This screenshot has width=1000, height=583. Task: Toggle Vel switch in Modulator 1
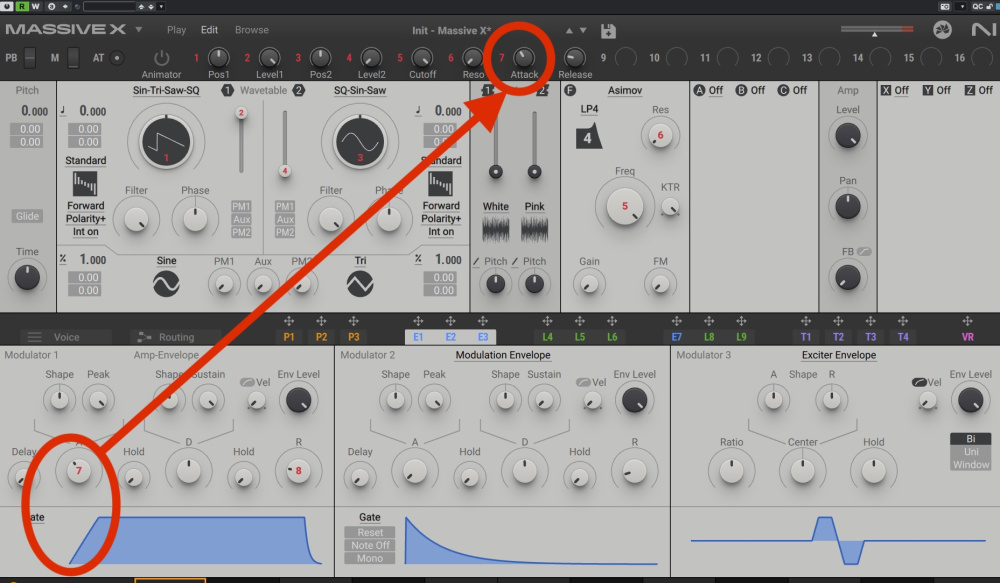tap(247, 382)
